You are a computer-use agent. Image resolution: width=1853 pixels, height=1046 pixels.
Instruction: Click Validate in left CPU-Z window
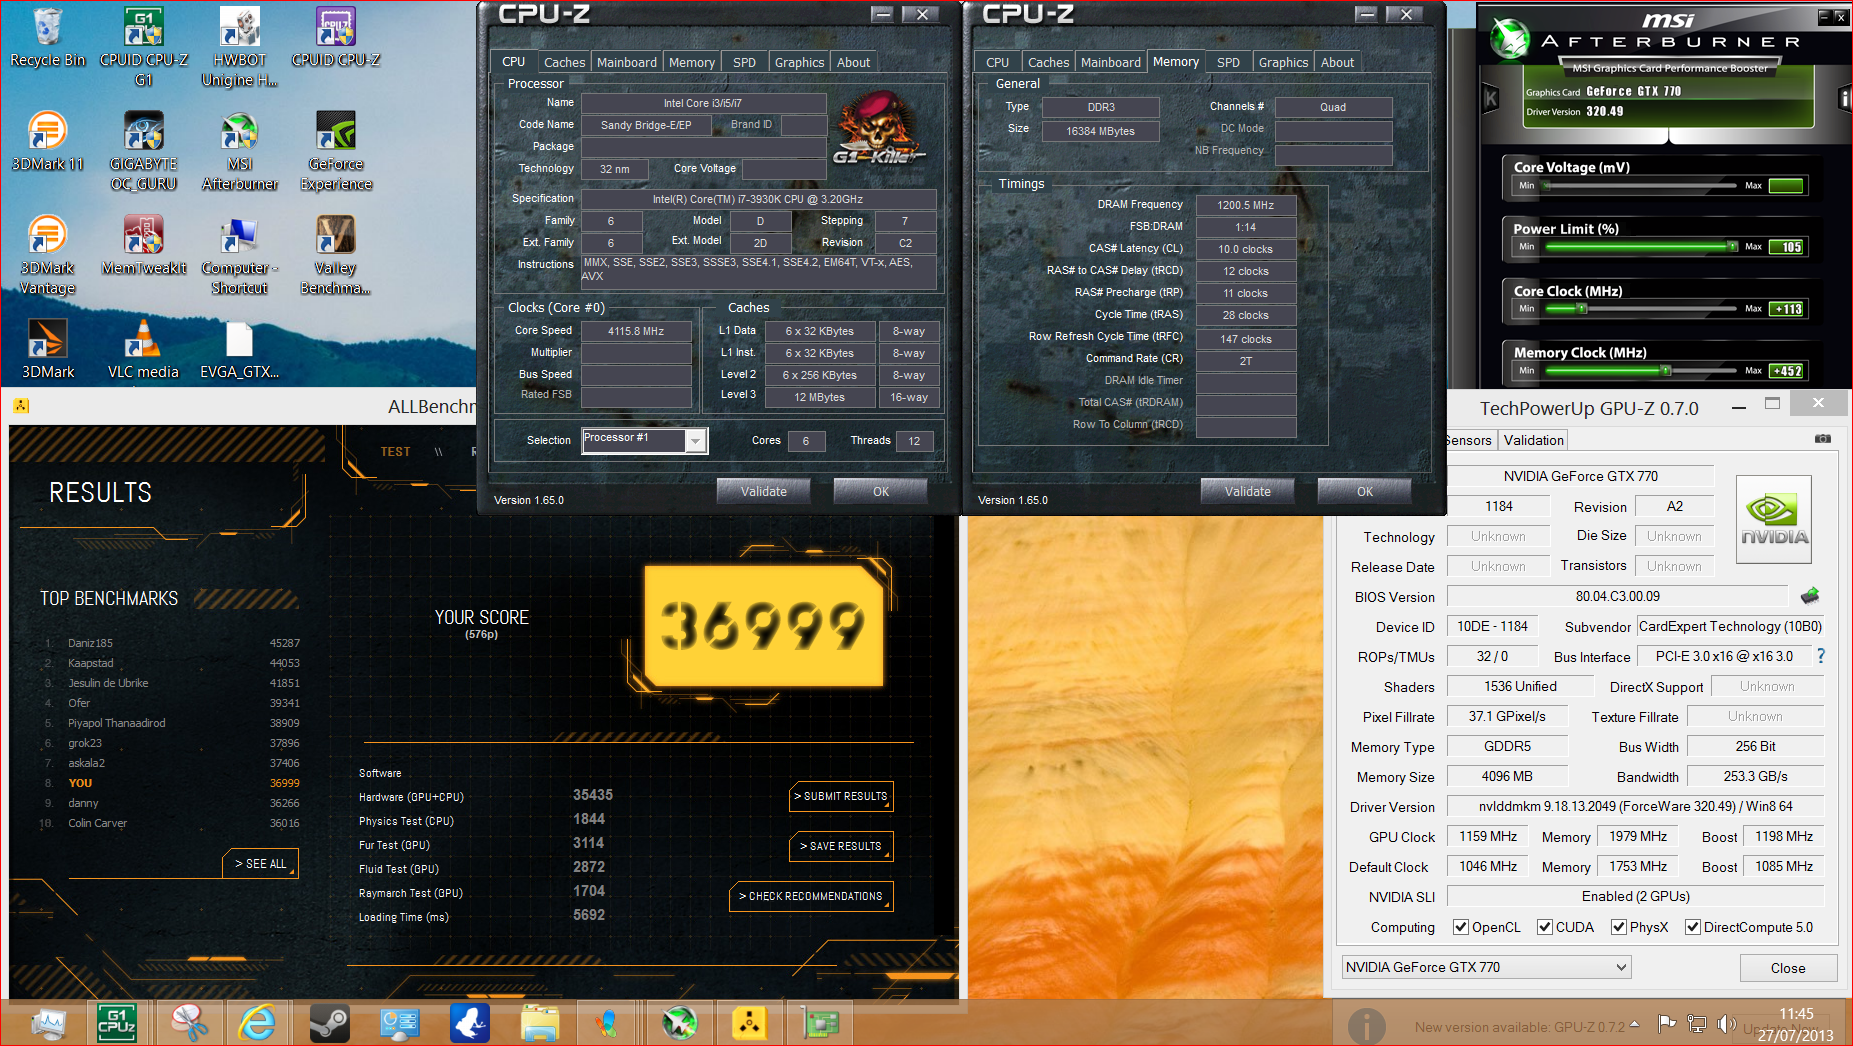[764, 491]
